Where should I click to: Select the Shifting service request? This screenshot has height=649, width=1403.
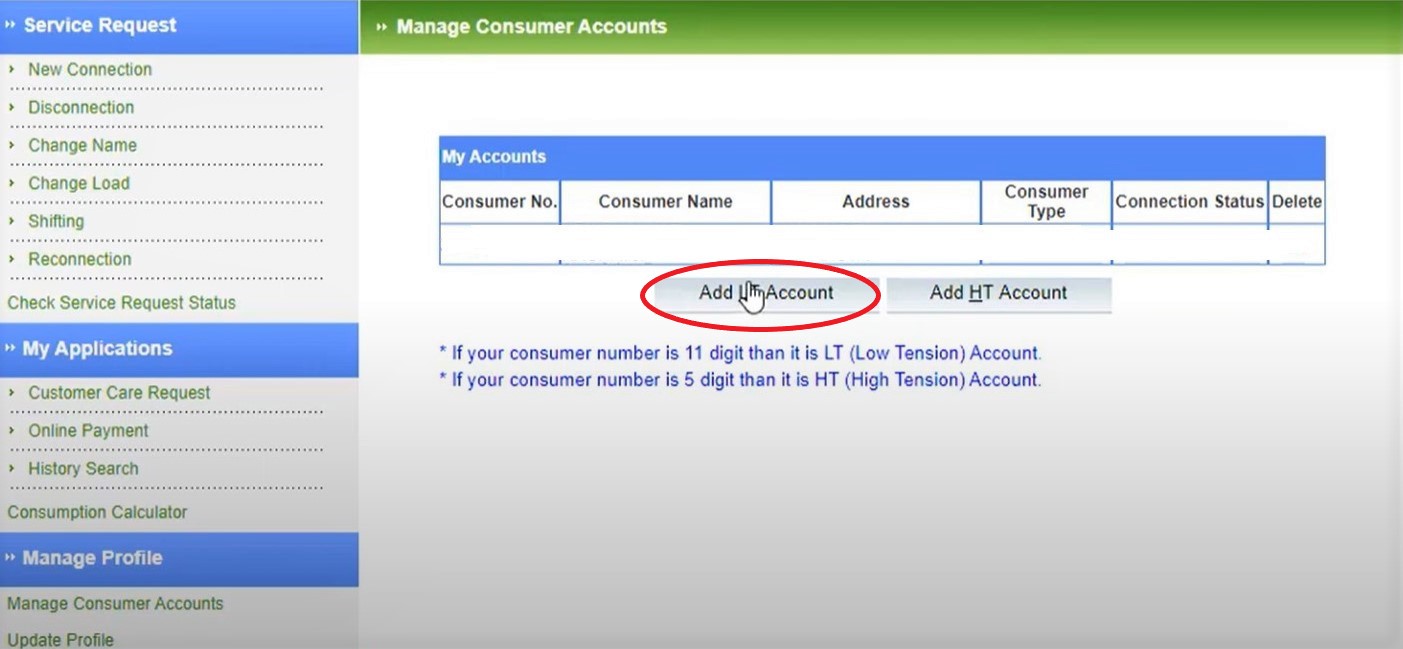point(56,222)
